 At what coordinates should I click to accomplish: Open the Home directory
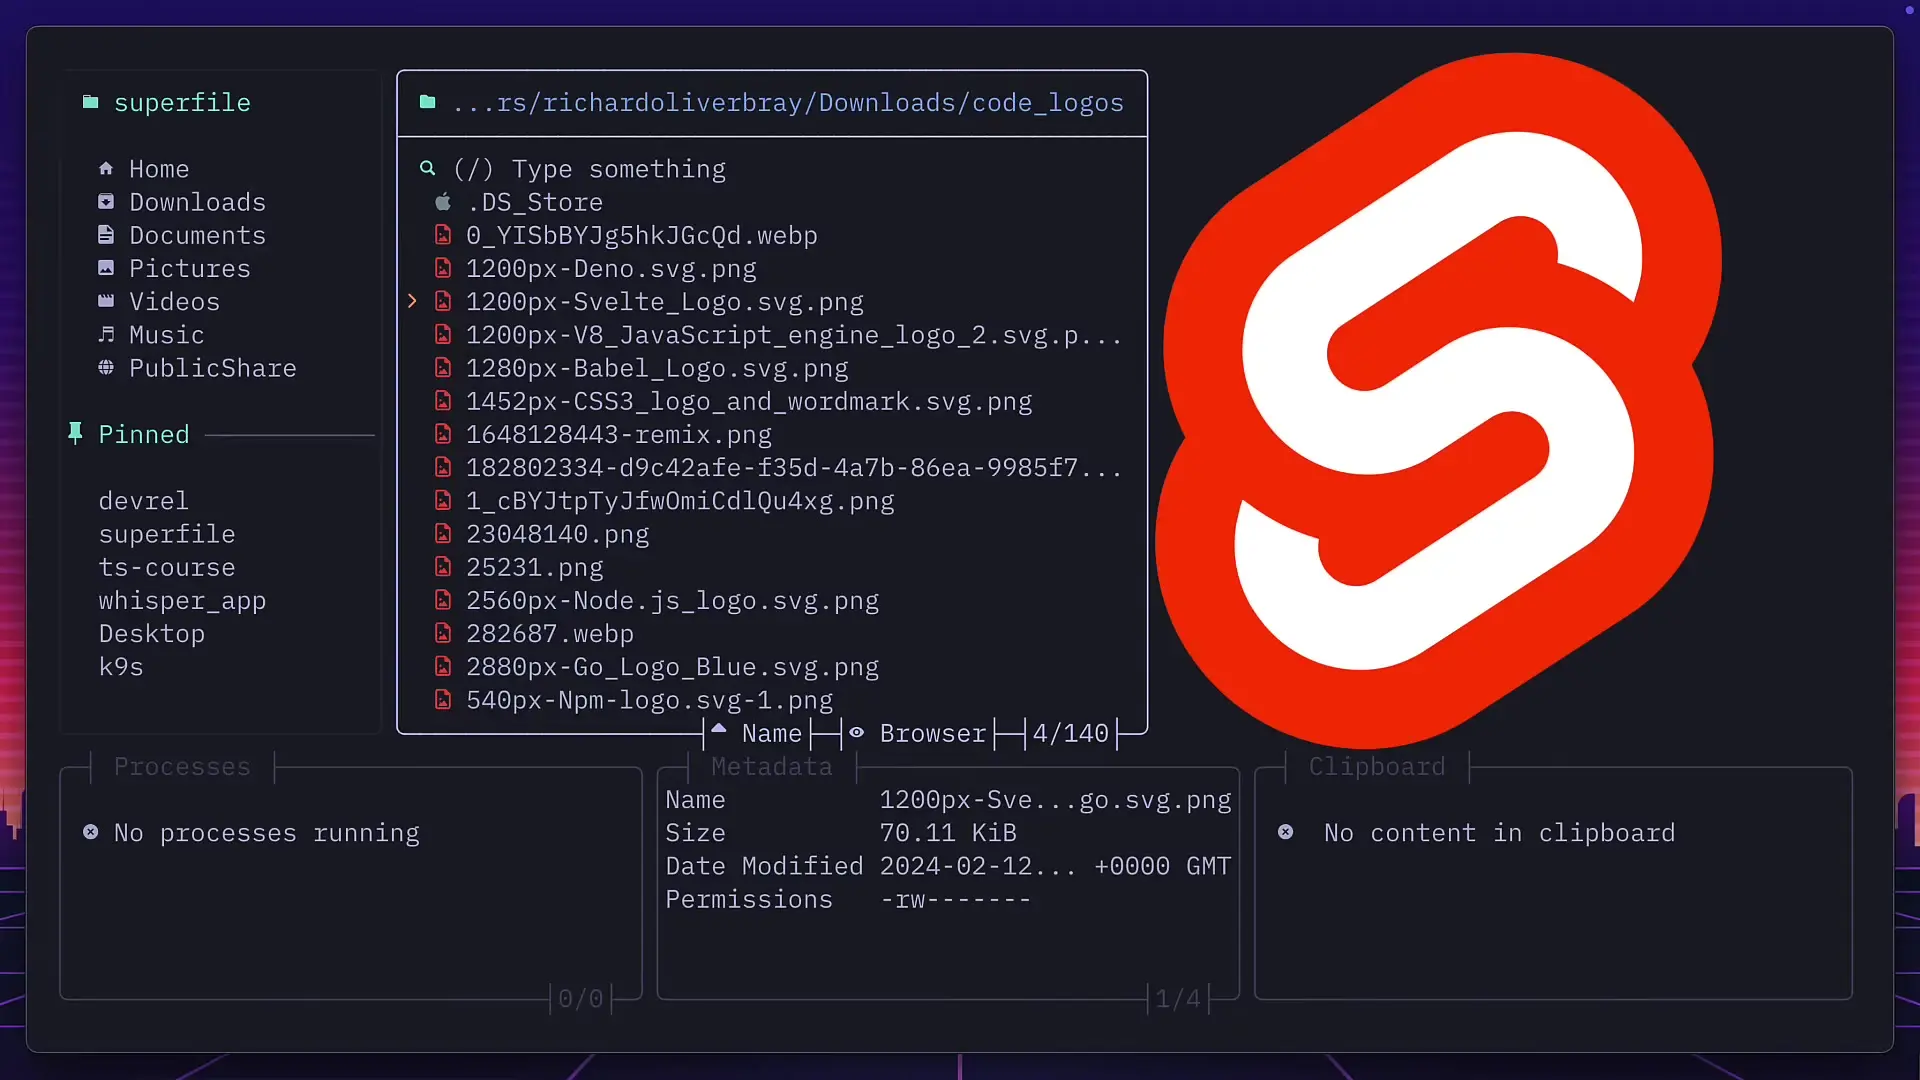(159, 168)
